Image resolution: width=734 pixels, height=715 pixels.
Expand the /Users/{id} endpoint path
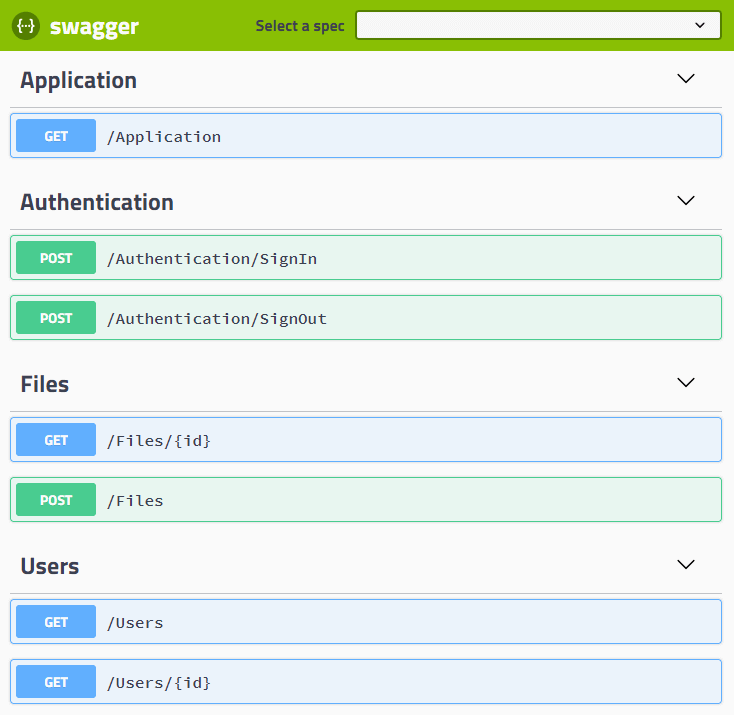(159, 683)
